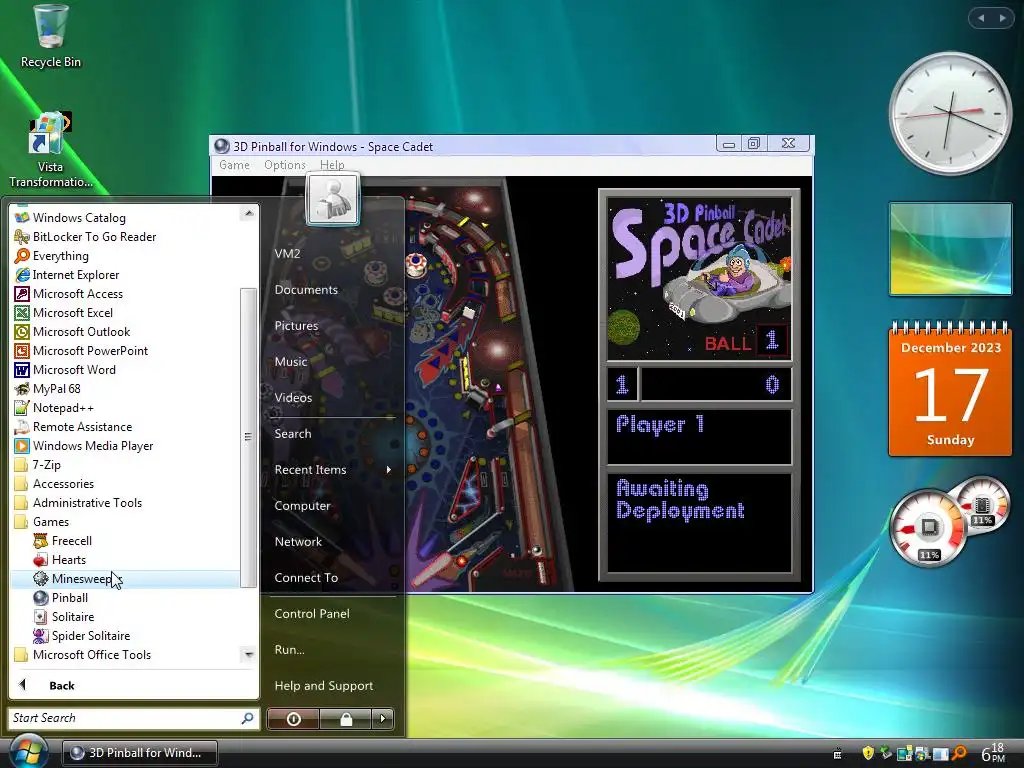Open shutdown options arrow menu

[x=383, y=719]
